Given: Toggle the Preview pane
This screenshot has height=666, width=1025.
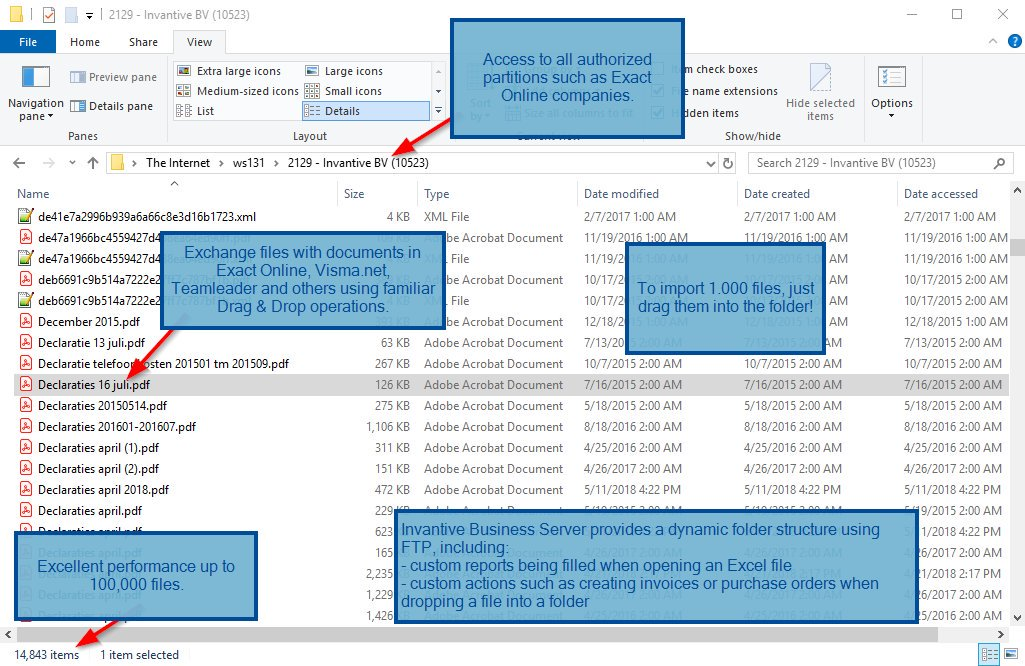Looking at the screenshot, I should pos(113,77).
